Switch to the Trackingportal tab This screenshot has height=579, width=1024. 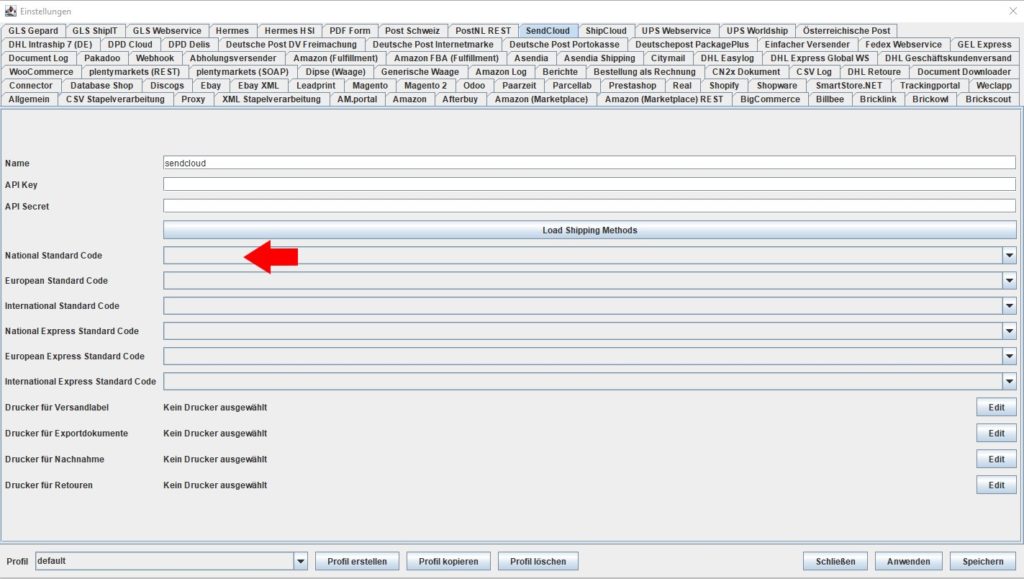coord(929,86)
